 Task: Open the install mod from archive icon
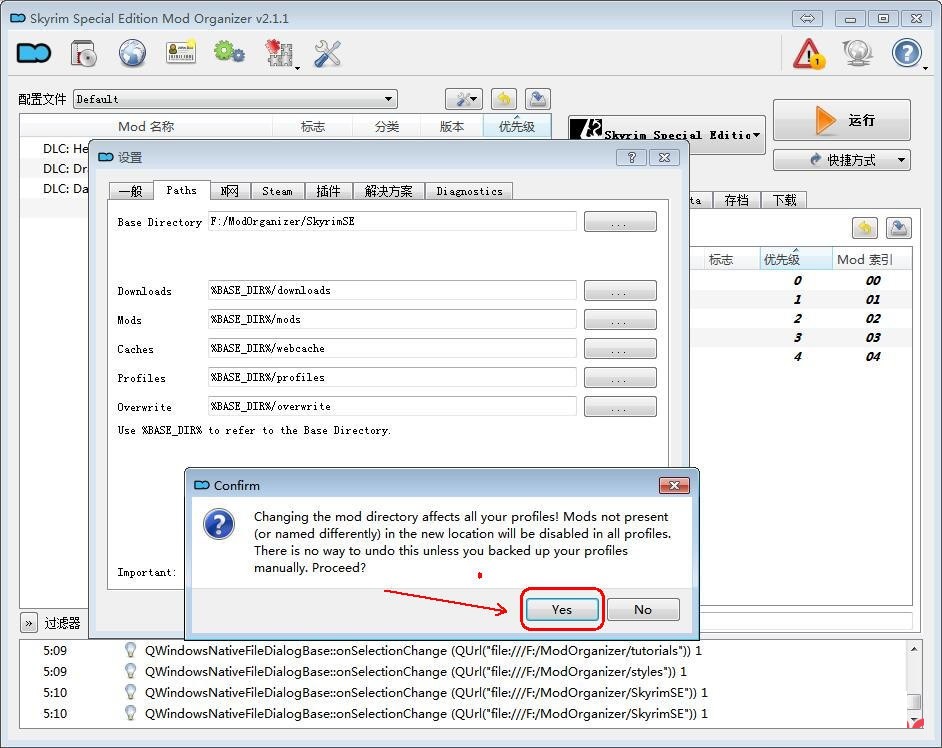point(83,53)
